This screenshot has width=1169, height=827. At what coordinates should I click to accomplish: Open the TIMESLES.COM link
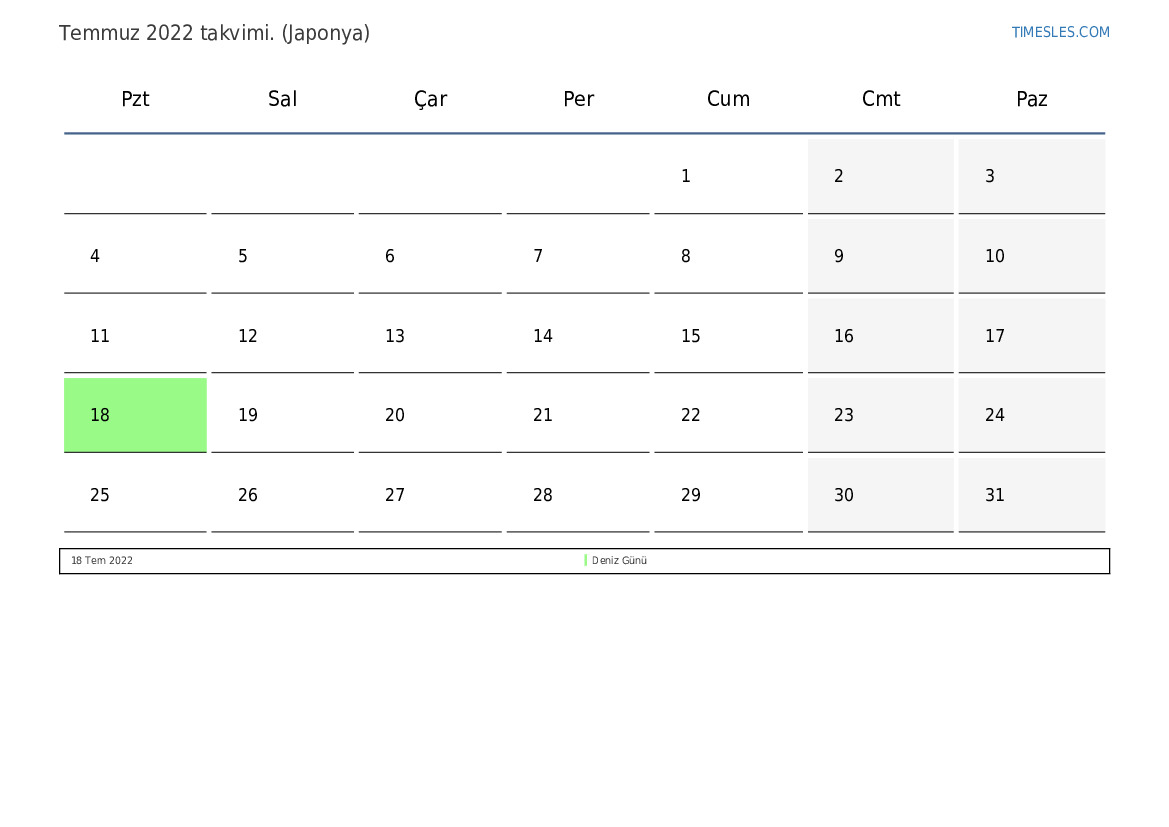point(1060,32)
